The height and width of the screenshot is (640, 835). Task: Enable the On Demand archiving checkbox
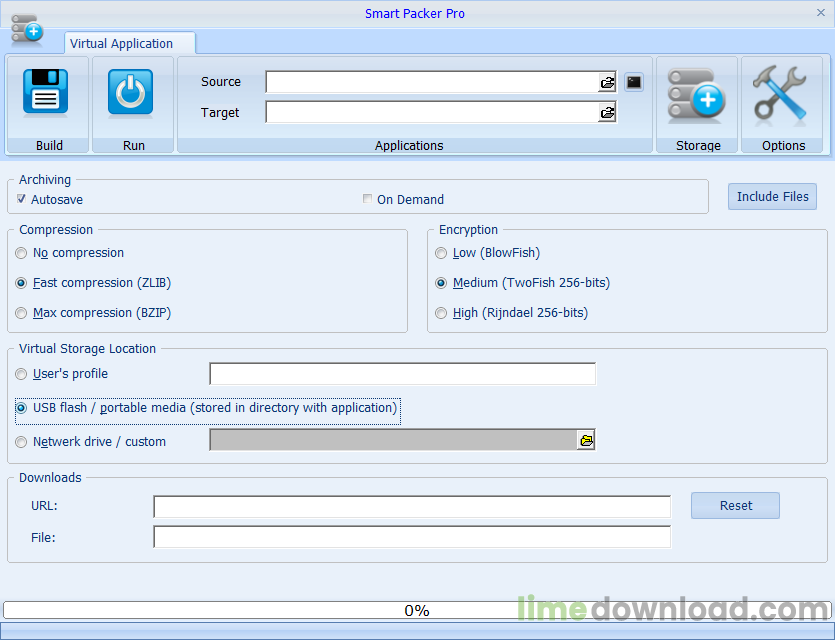point(367,199)
